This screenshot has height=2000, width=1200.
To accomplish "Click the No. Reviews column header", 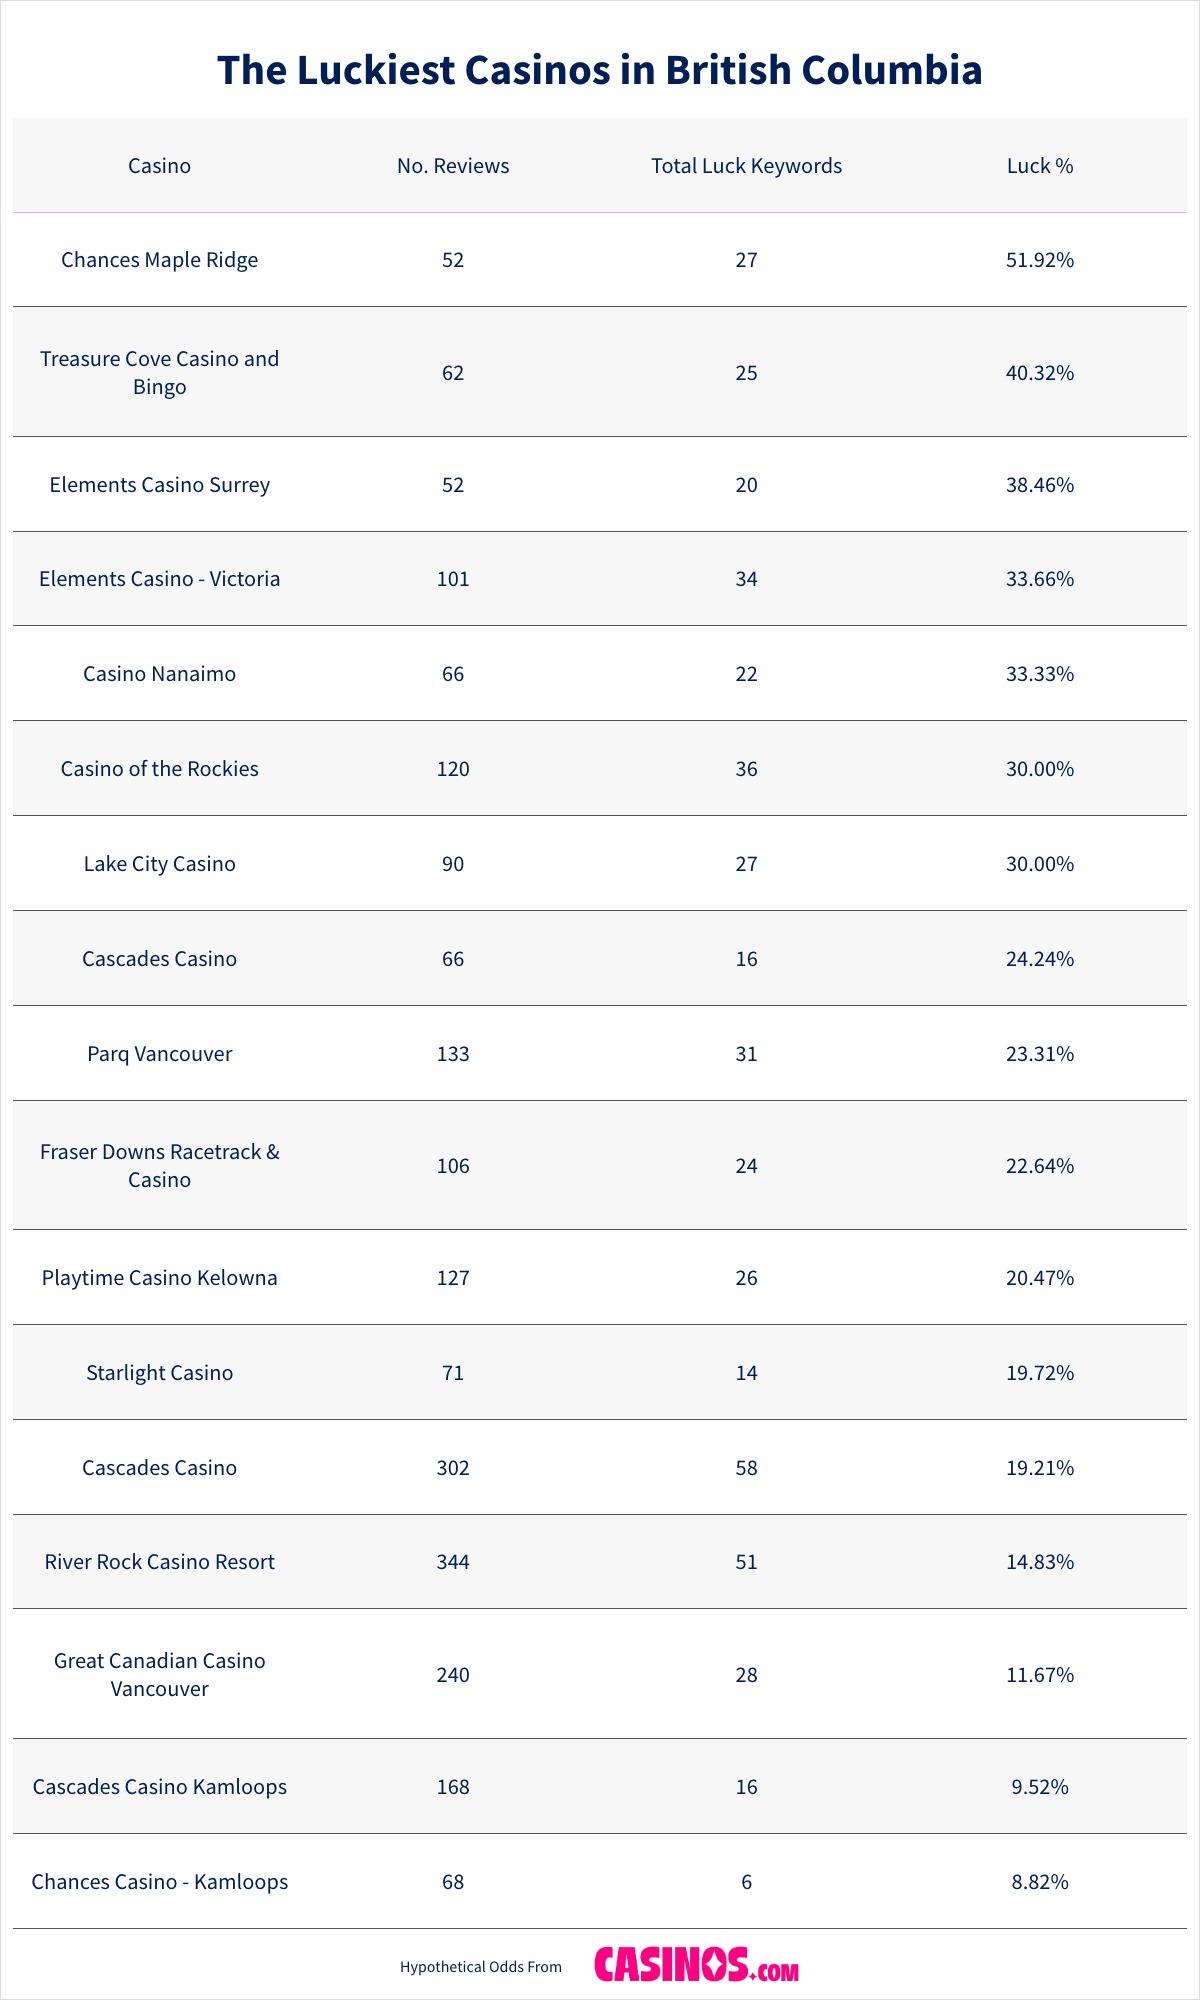I will [453, 166].
